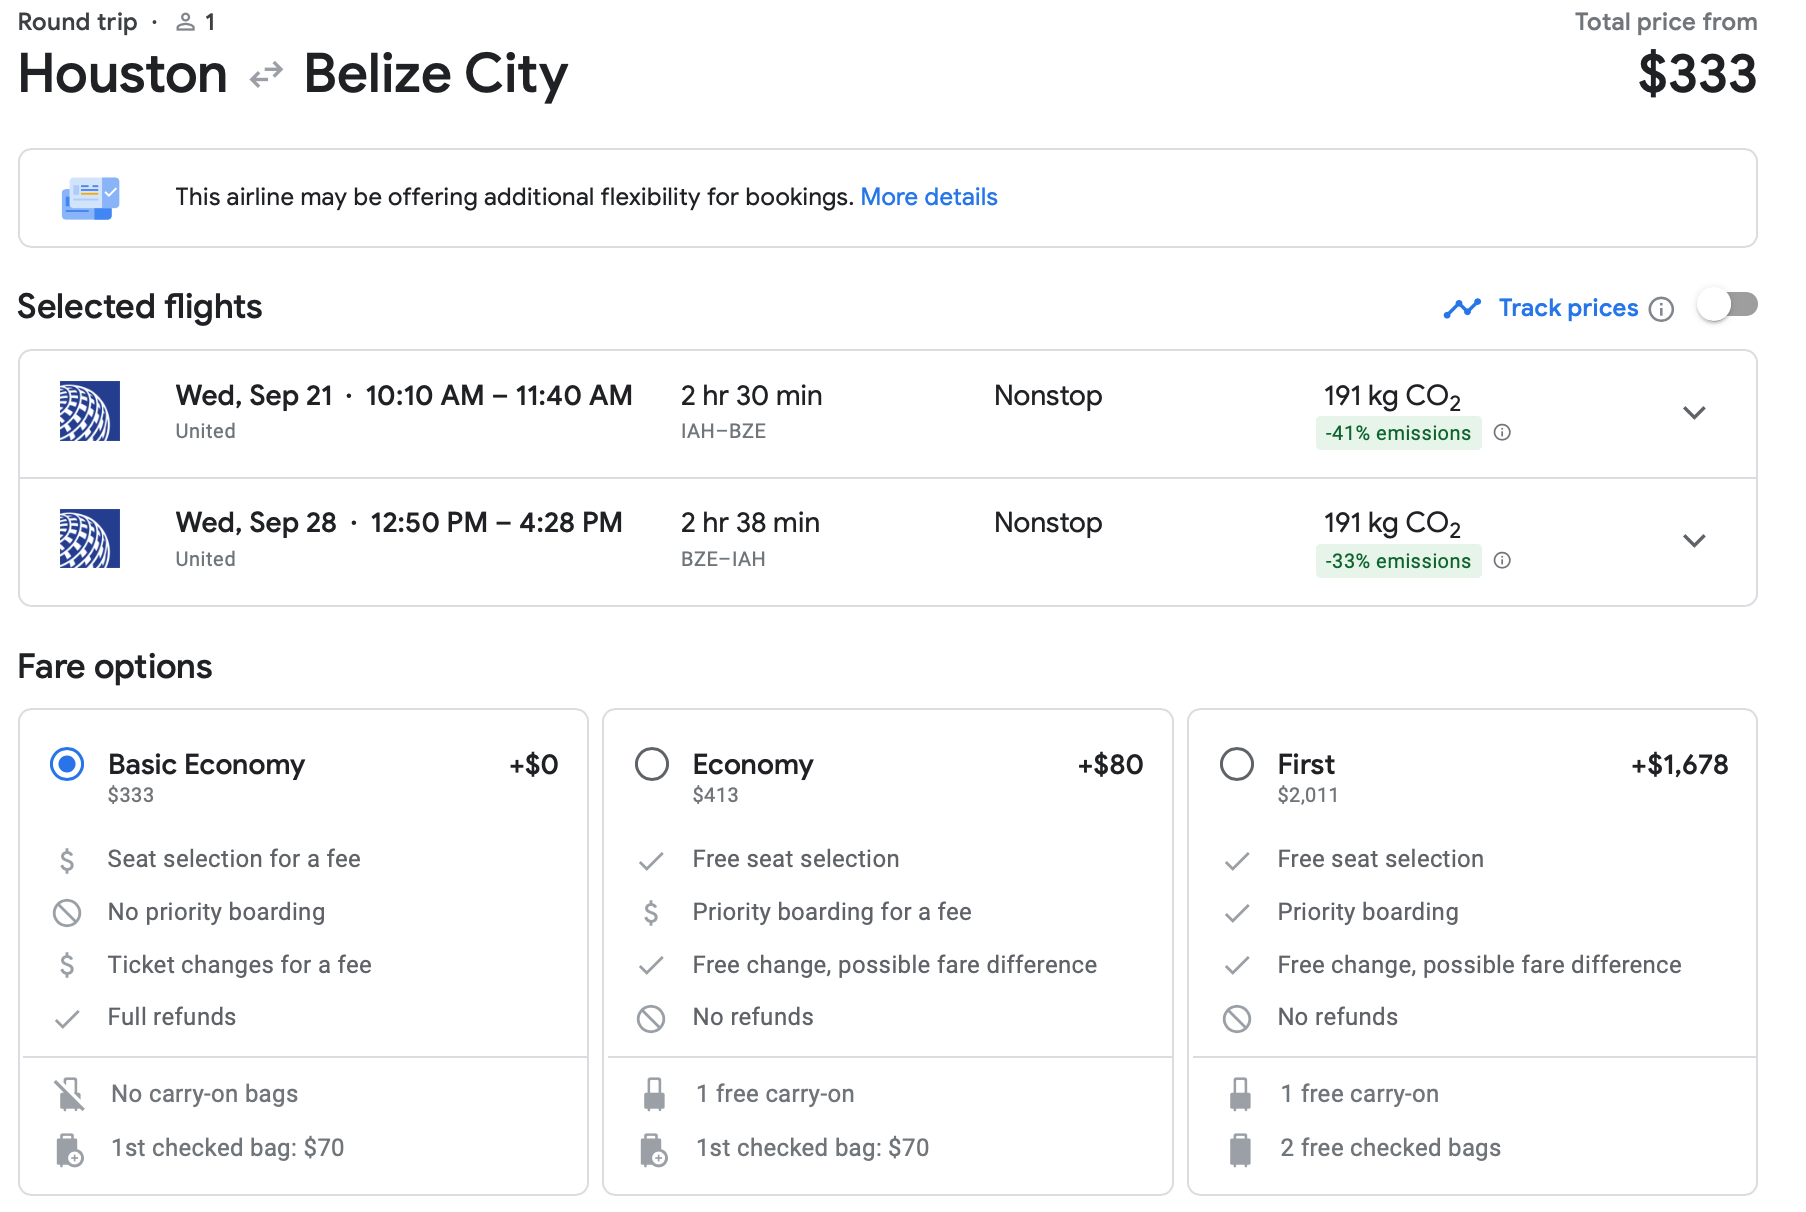Click the Economy +$80 price difference
This screenshot has width=1806, height=1212.
[1110, 765]
